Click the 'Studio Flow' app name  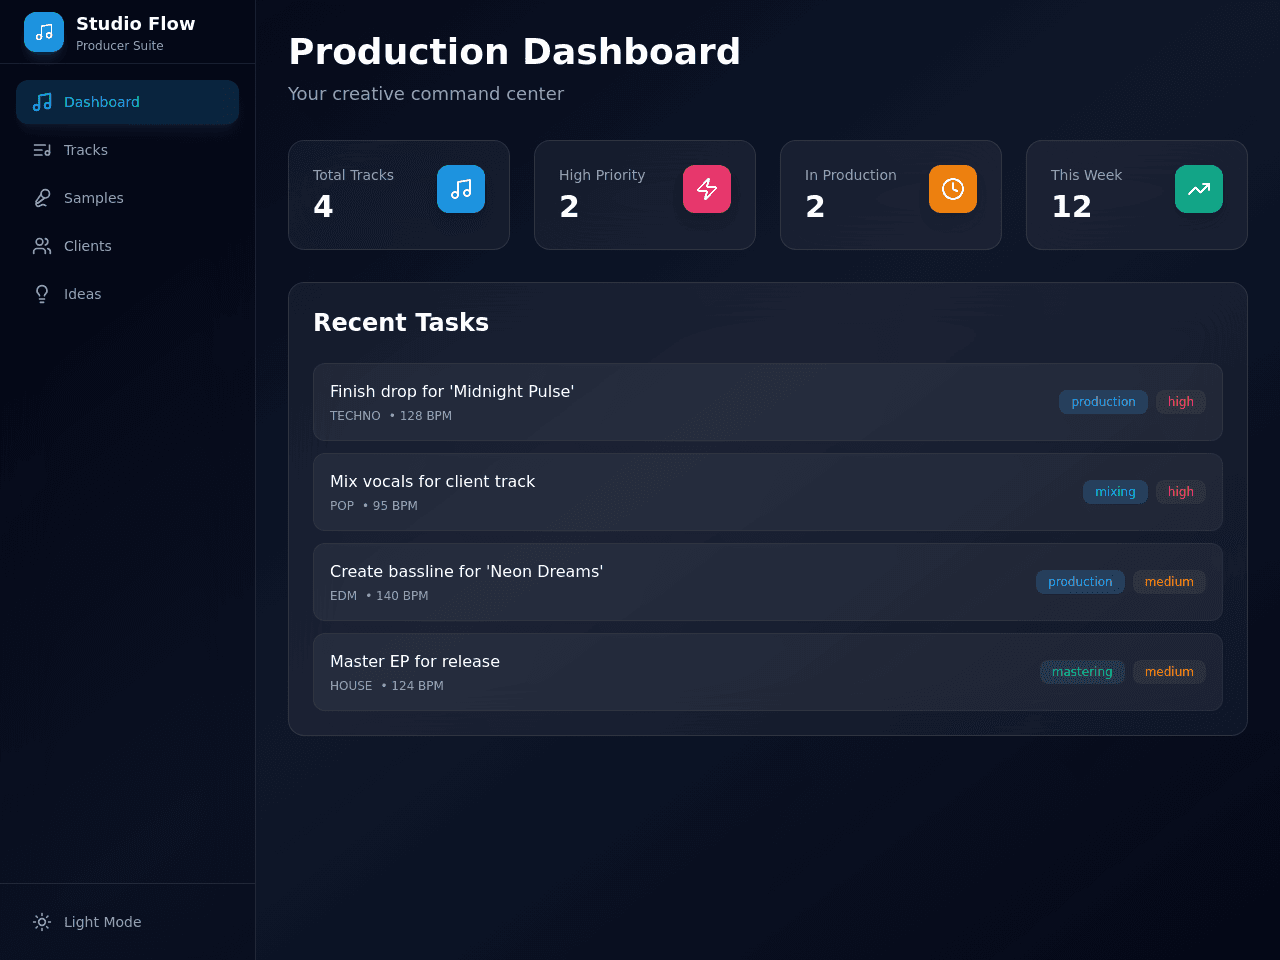(136, 24)
